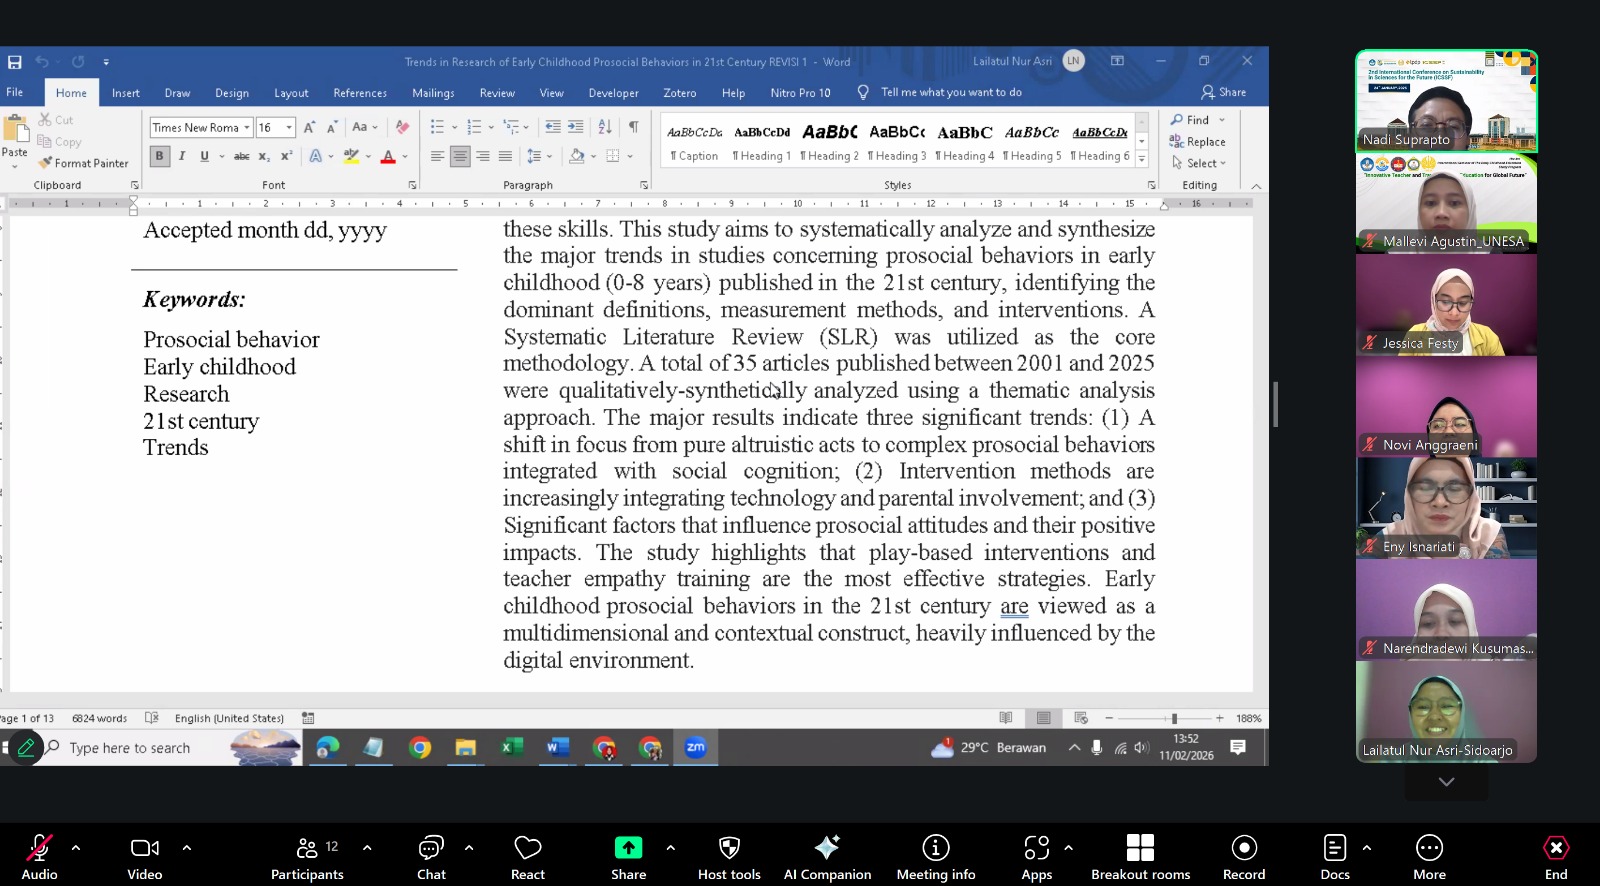
Task: Open the font name dropdown
Action: pos(247,128)
